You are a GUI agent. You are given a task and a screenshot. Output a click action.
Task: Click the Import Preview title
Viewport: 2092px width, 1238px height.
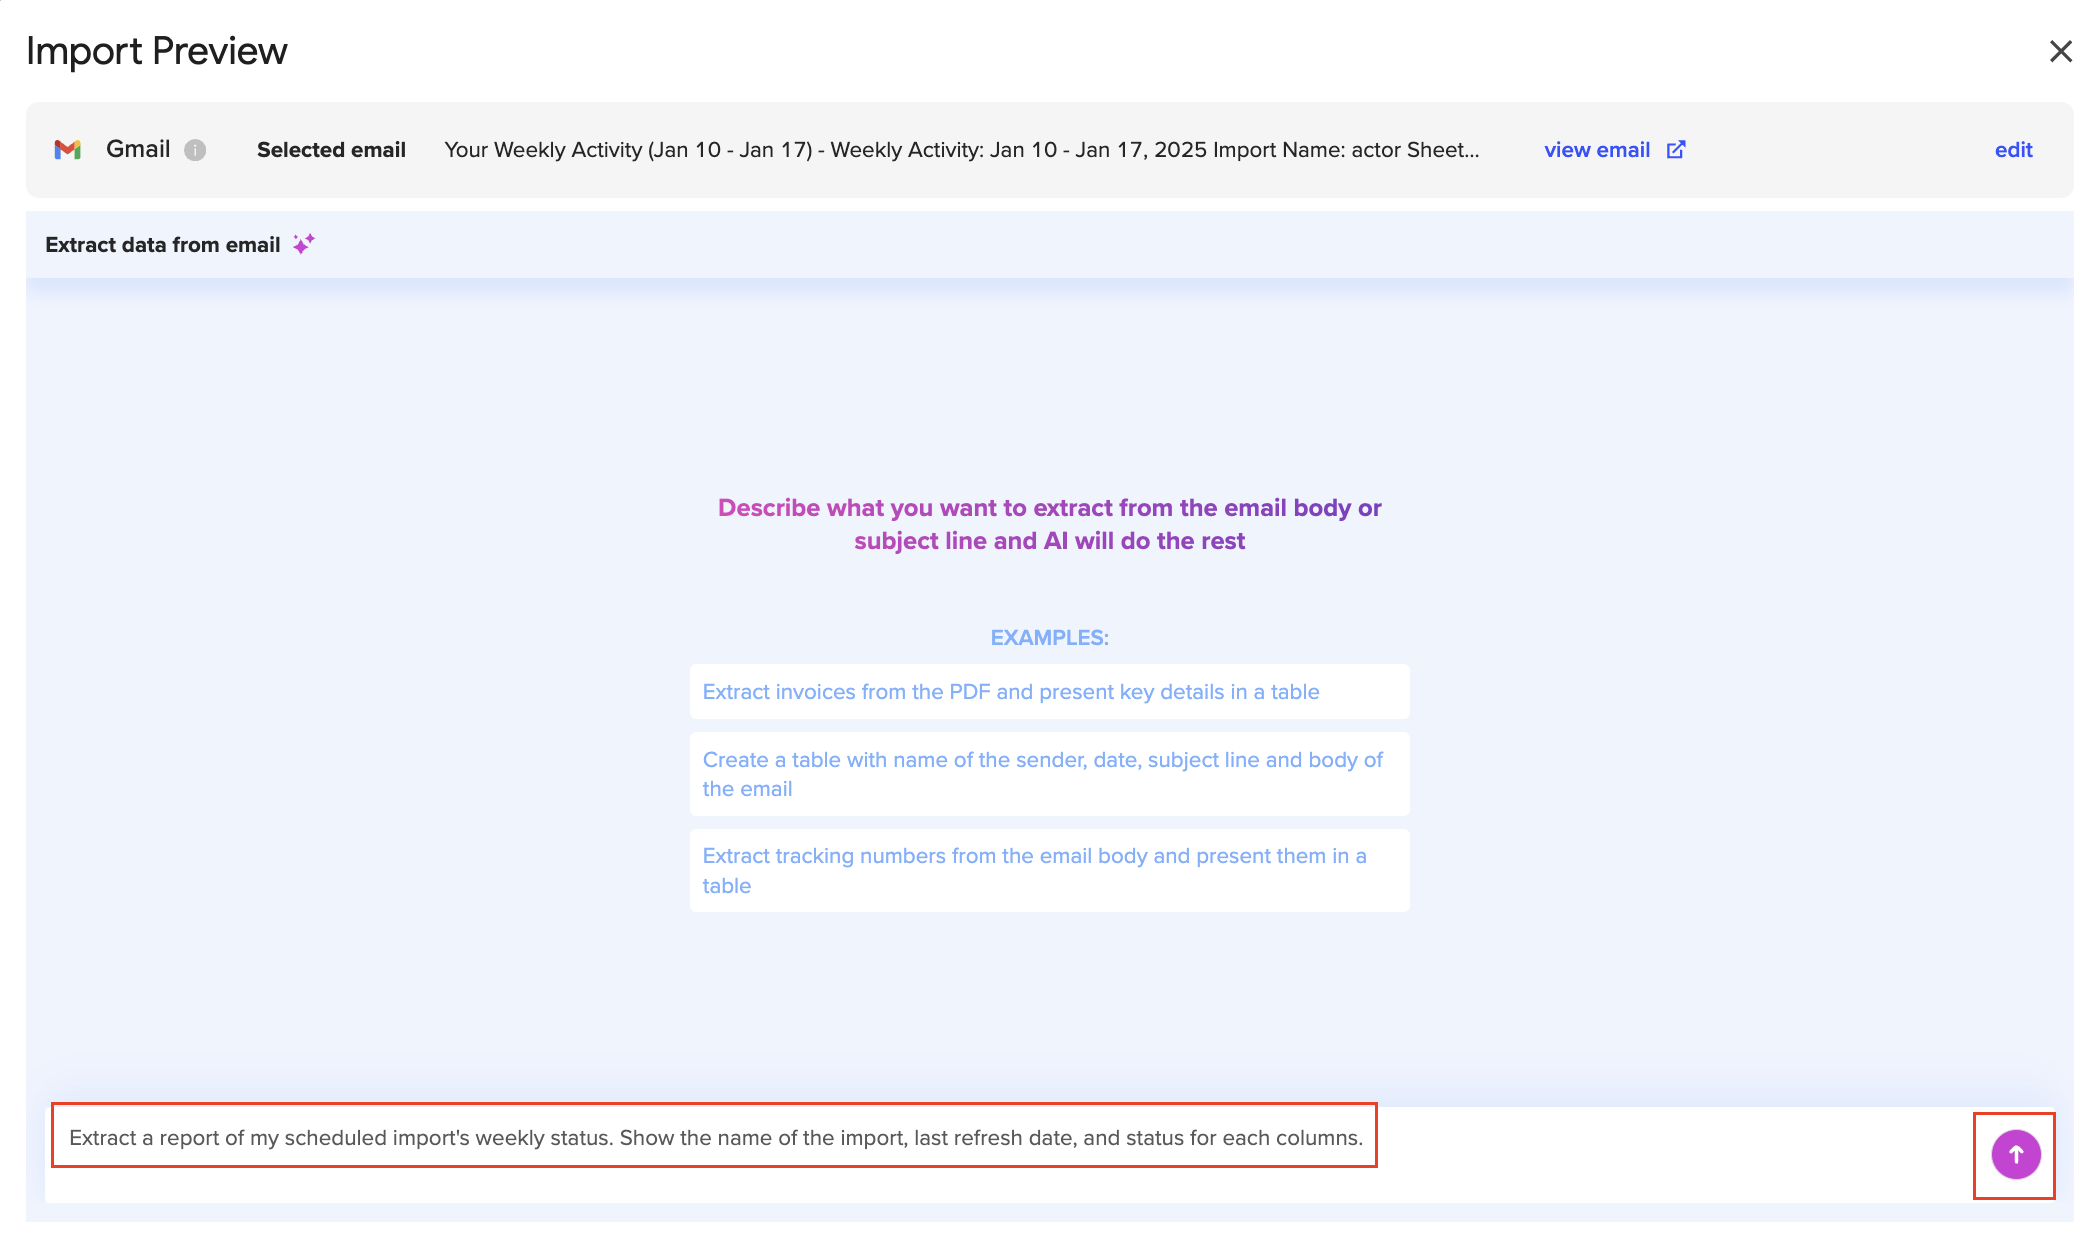point(157,51)
